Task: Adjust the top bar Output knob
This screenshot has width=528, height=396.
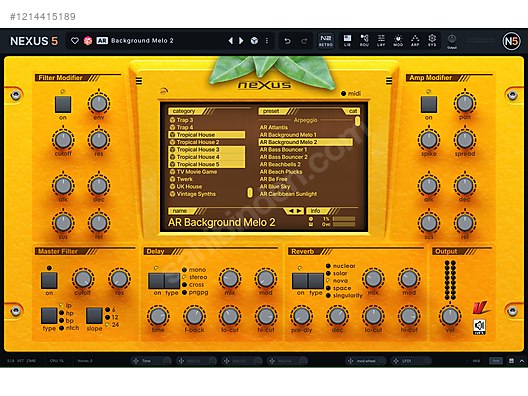Action: point(452,39)
